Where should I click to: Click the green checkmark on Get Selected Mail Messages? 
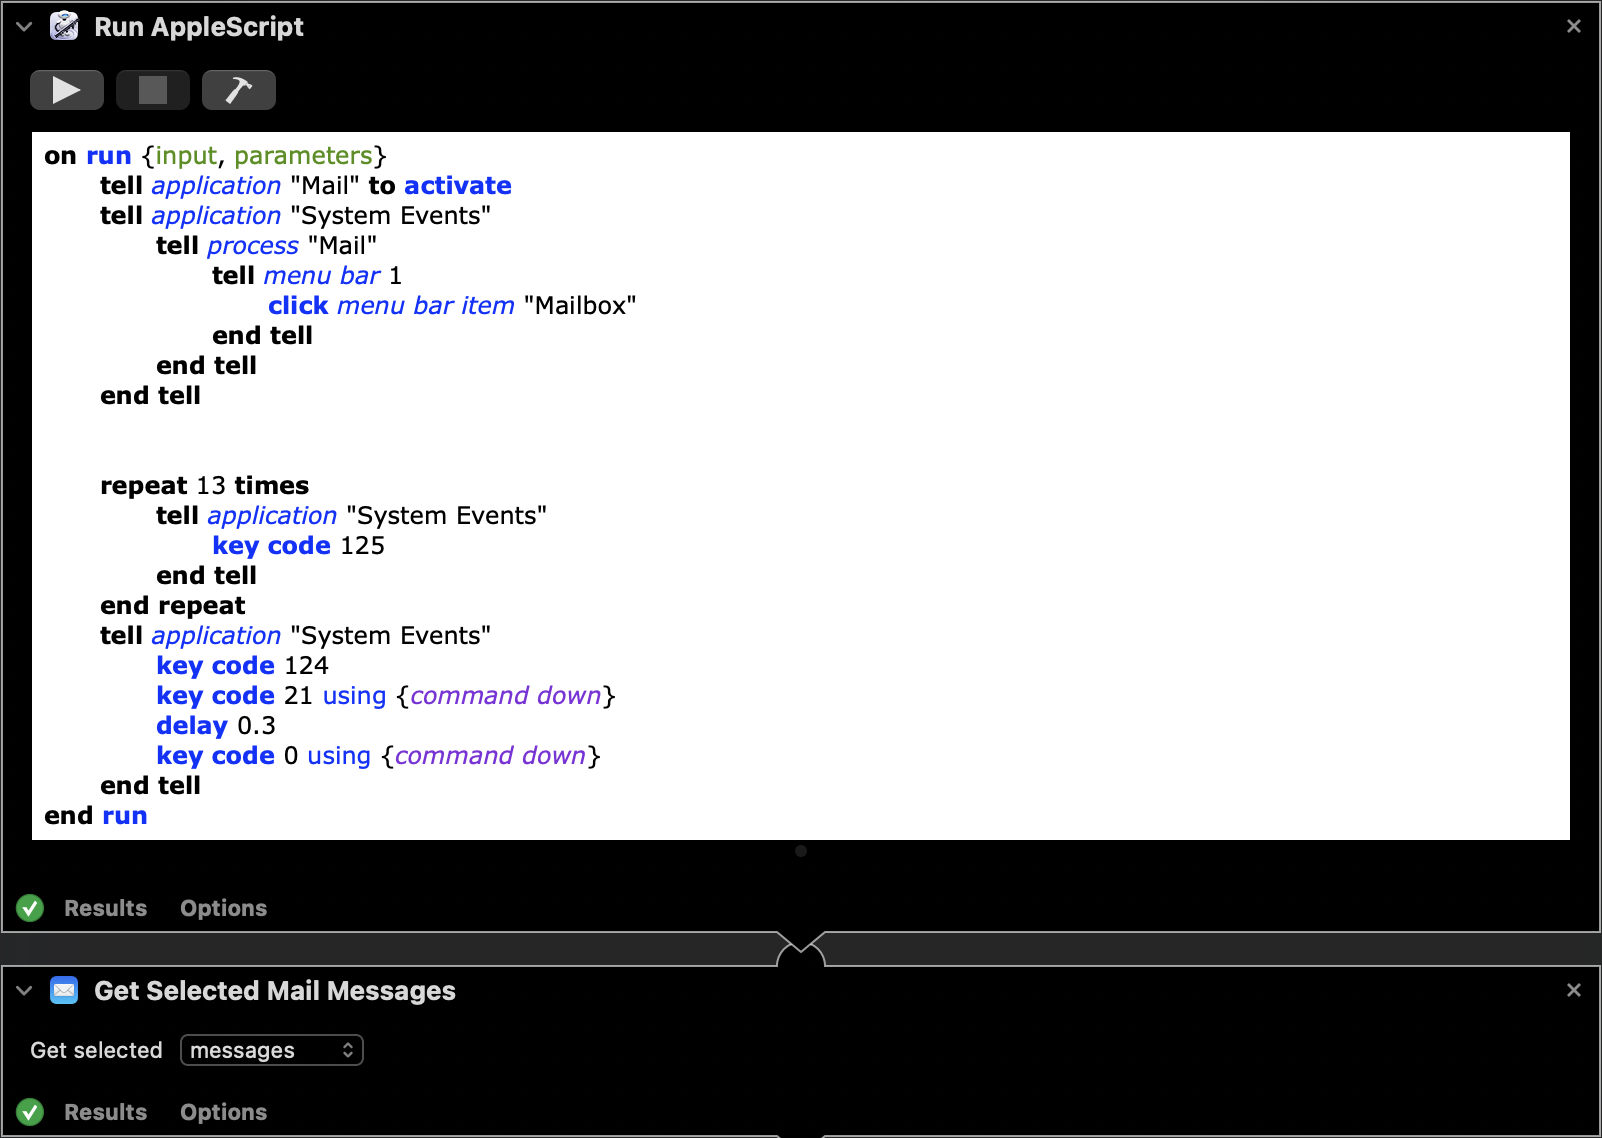[30, 1111]
